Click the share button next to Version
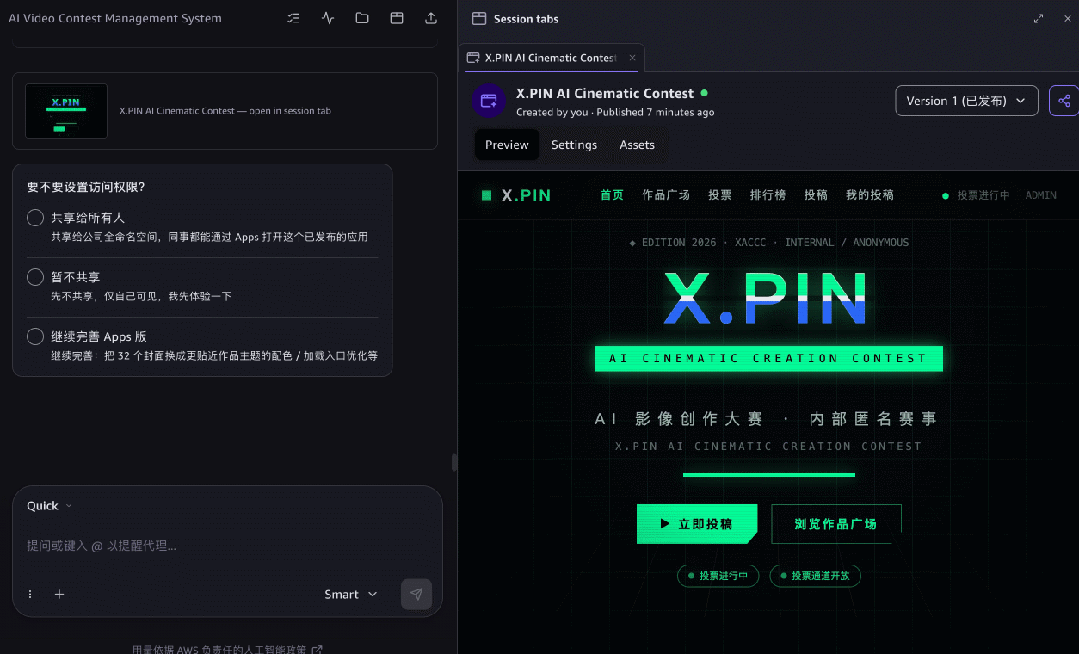Image resolution: width=1079 pixels, height=654 pixels. pyautogui.click(x=1064, y=101)
